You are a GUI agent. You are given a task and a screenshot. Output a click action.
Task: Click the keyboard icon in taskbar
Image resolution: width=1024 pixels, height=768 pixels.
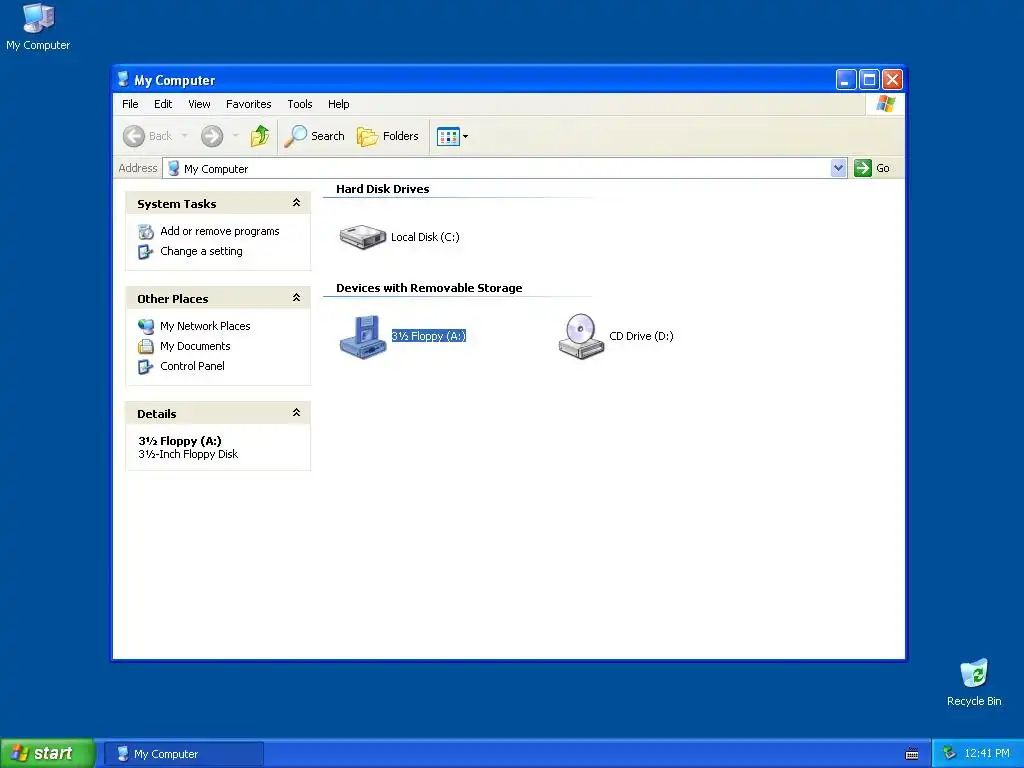[x=912, y=754]
